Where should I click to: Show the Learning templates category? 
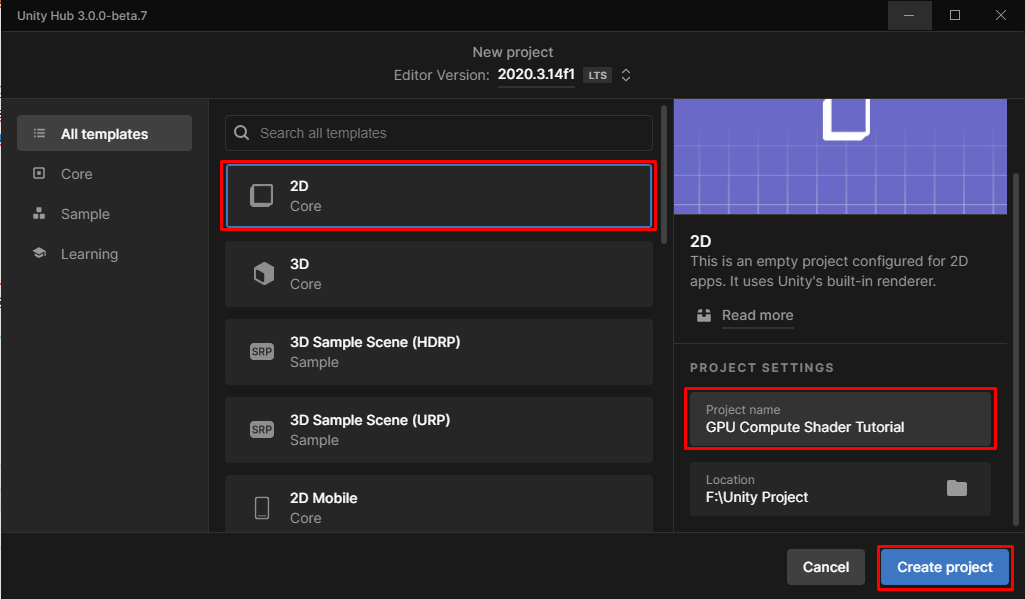[89, 254]
